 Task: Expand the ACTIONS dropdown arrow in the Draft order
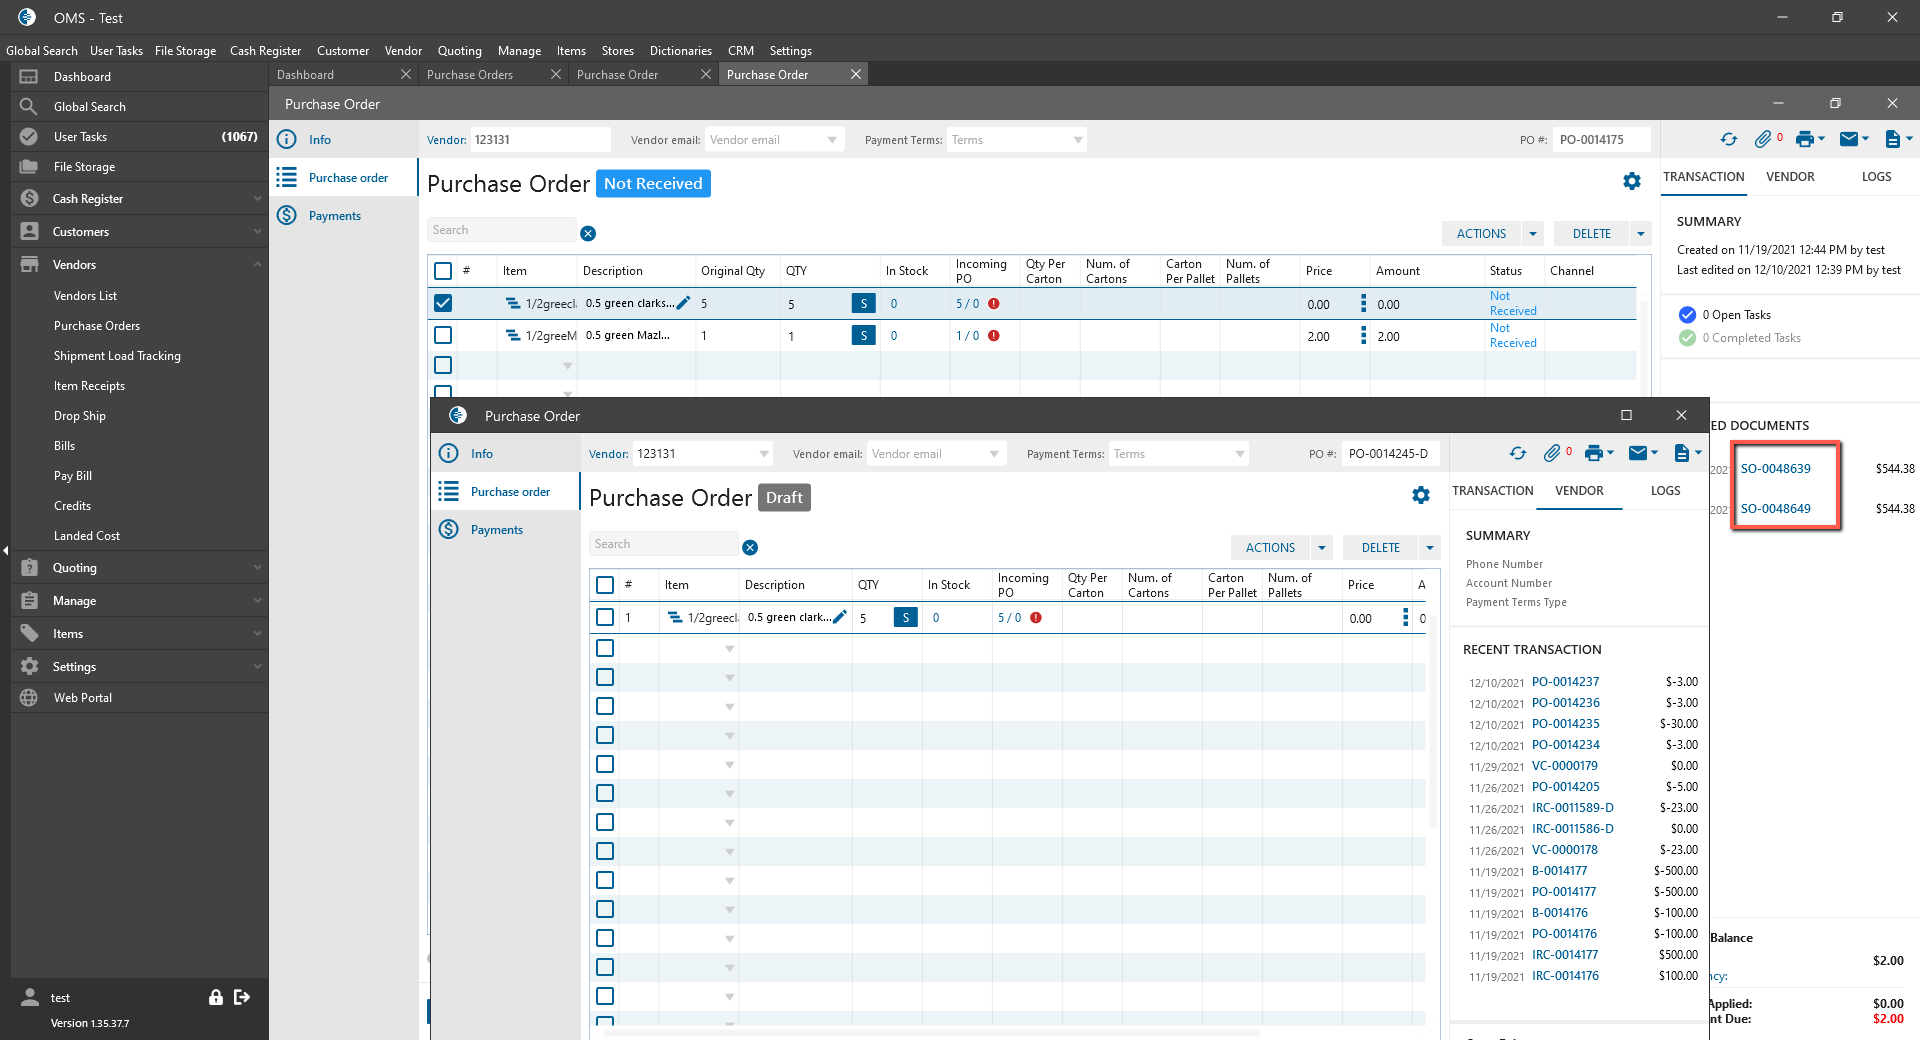1322,548
